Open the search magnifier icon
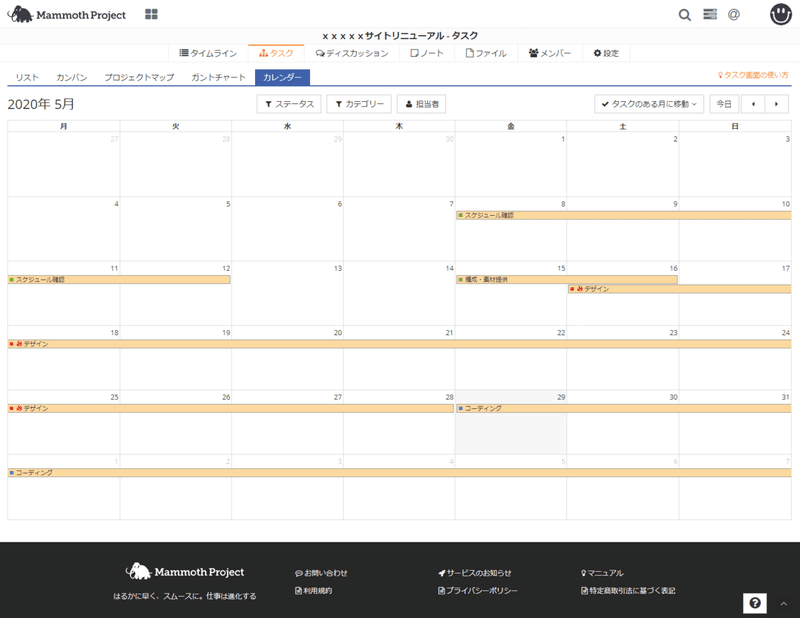The height and width of the screenshot is (618, 800). [x=685, y=15]
